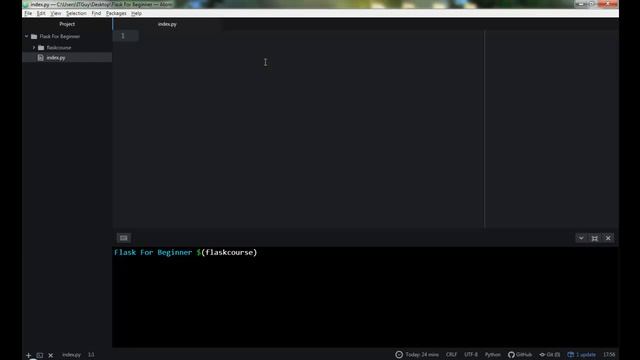Click the Today time tracker clock icon
This screenshot has height=360, width=640.
coord(399,355)
